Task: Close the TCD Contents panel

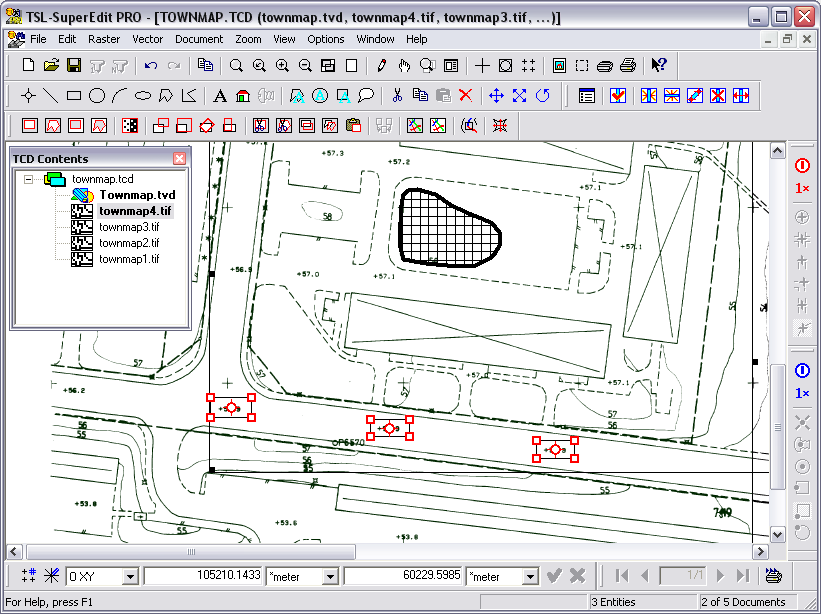Action: [180, 159]
